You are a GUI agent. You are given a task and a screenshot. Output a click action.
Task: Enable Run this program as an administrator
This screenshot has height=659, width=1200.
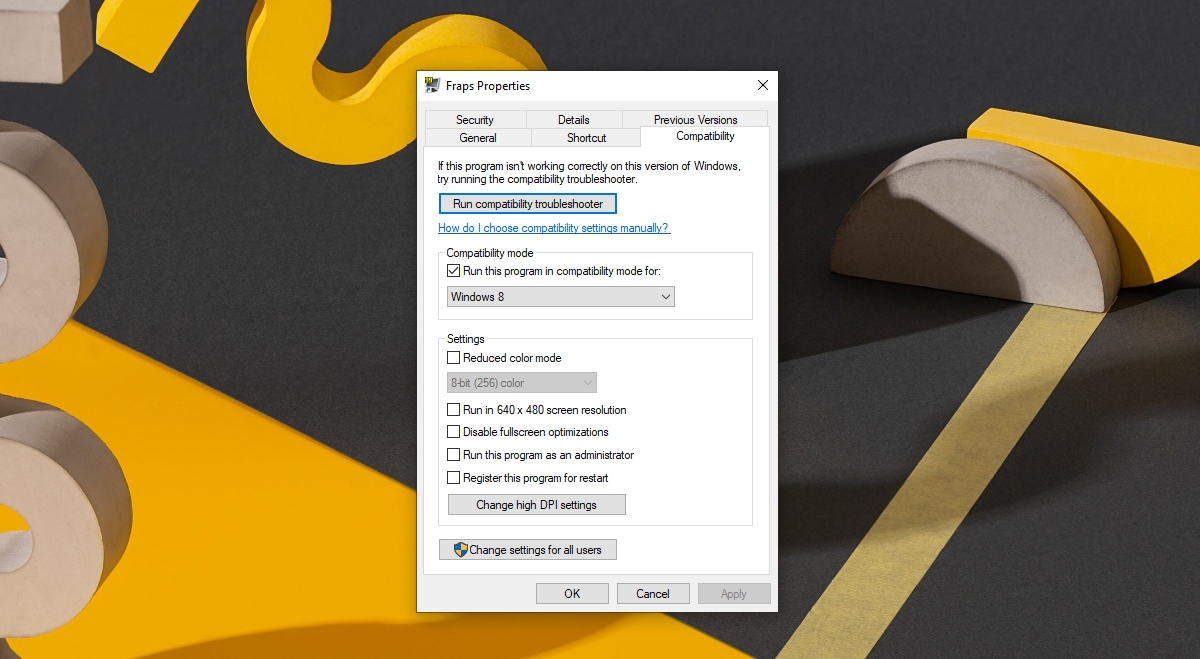point(453,455)
